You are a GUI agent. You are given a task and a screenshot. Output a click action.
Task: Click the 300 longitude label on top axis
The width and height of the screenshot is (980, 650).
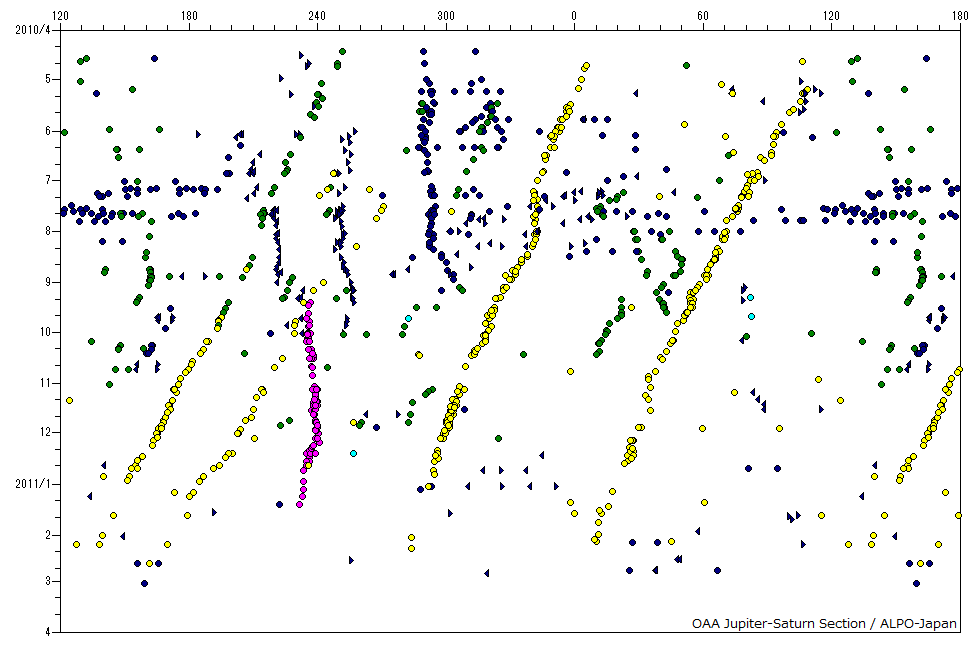446,16
